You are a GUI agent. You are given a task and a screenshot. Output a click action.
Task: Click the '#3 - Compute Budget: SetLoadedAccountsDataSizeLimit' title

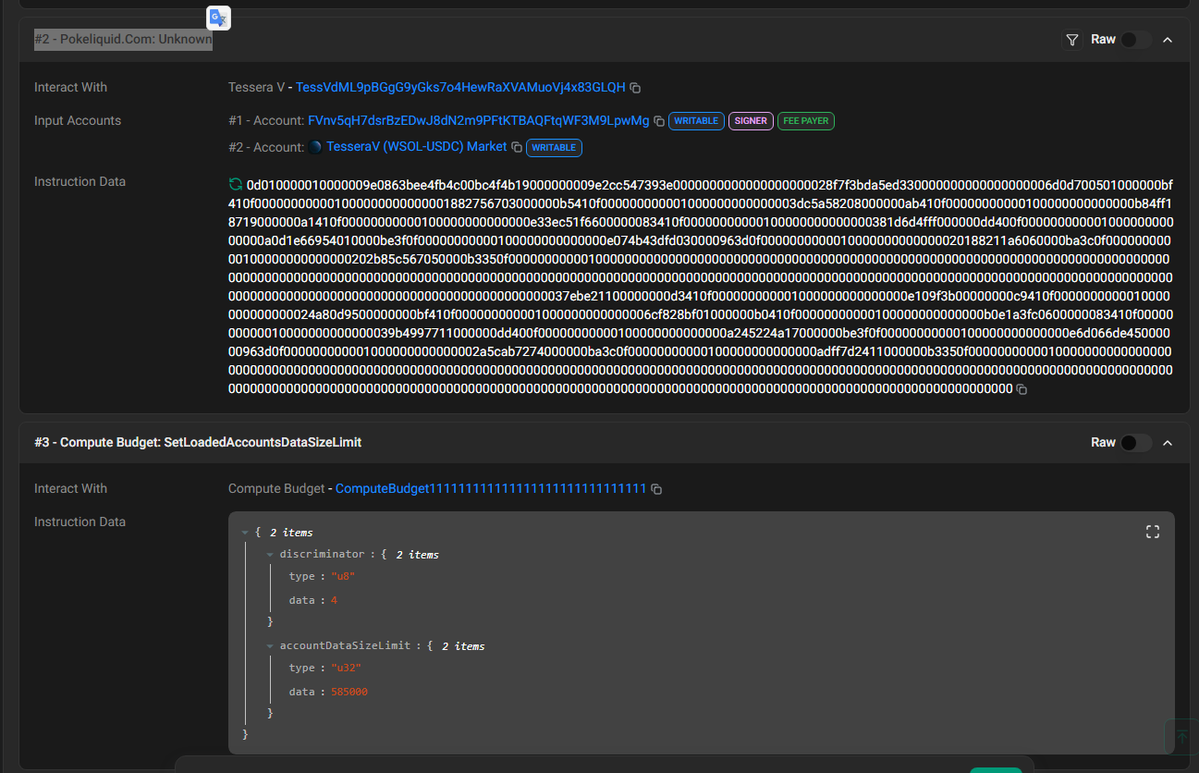[198, 443]
